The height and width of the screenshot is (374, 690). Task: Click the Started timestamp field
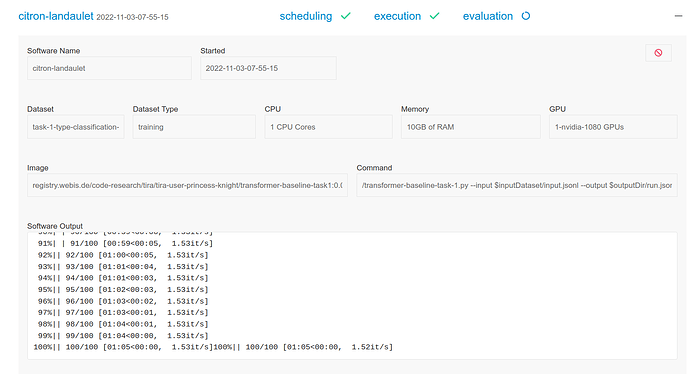pyautogui.click(x=268, y=68)
